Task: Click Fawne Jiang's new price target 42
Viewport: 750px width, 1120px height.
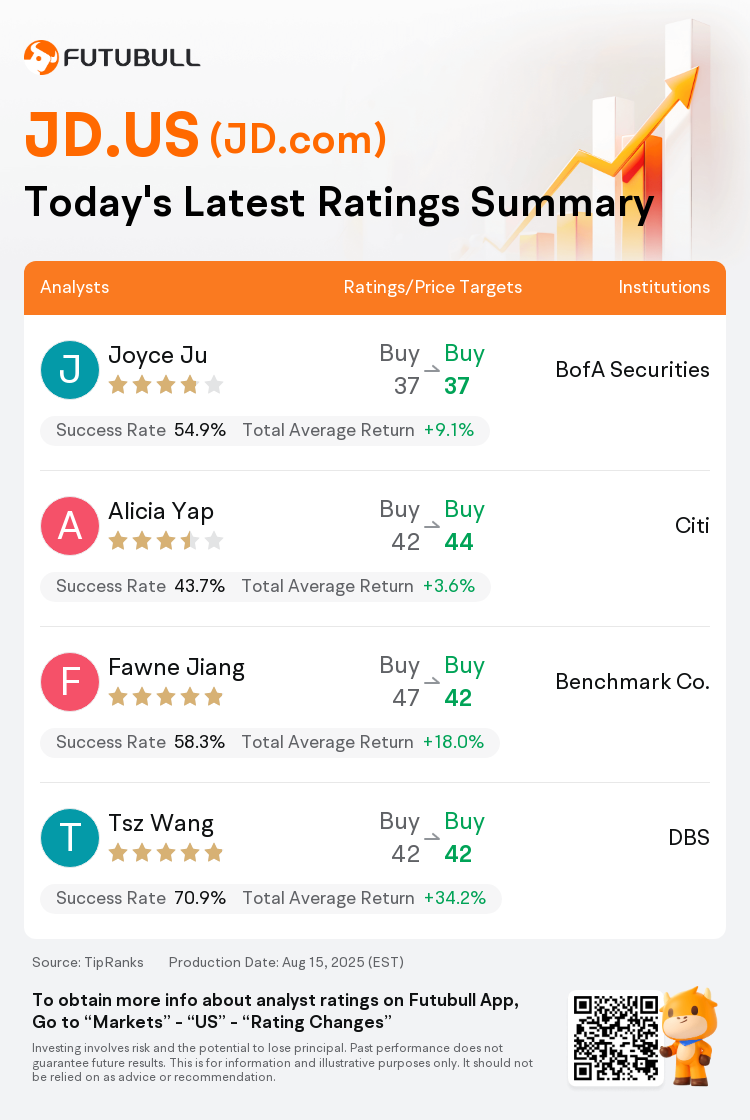Action: coord(458,698)
